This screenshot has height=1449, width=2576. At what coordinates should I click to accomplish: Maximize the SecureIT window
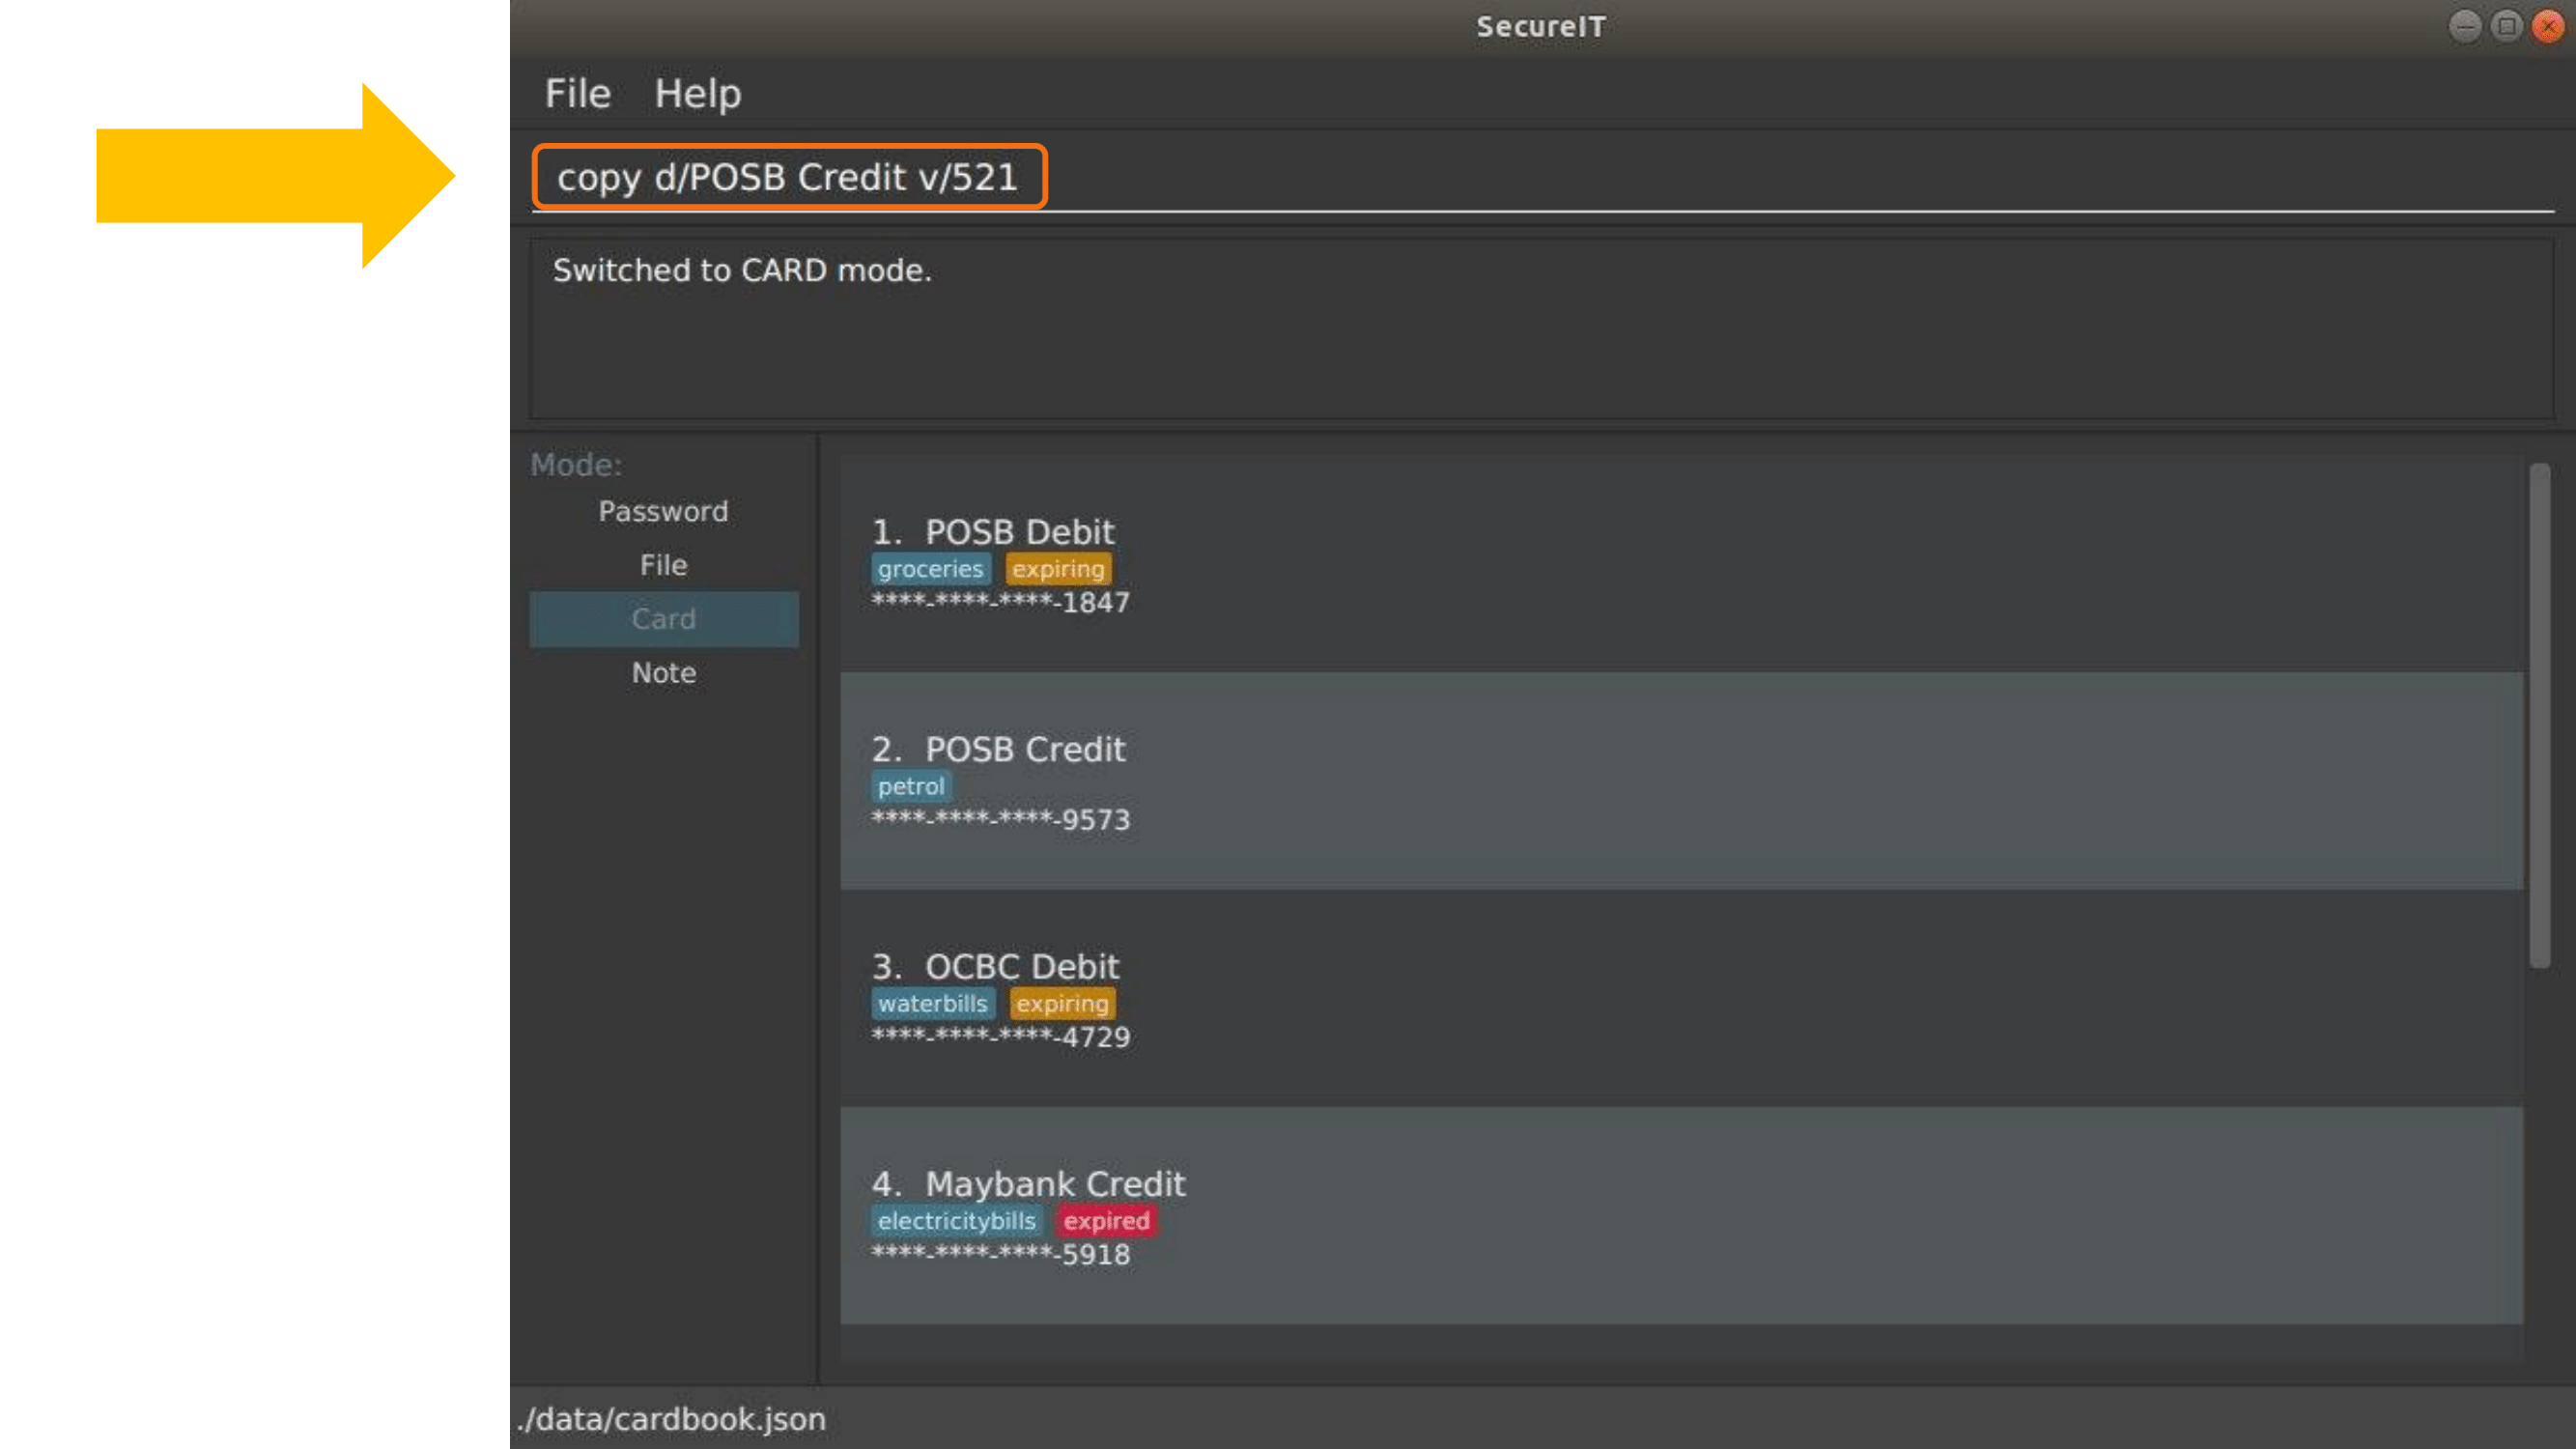point(2507,26)
